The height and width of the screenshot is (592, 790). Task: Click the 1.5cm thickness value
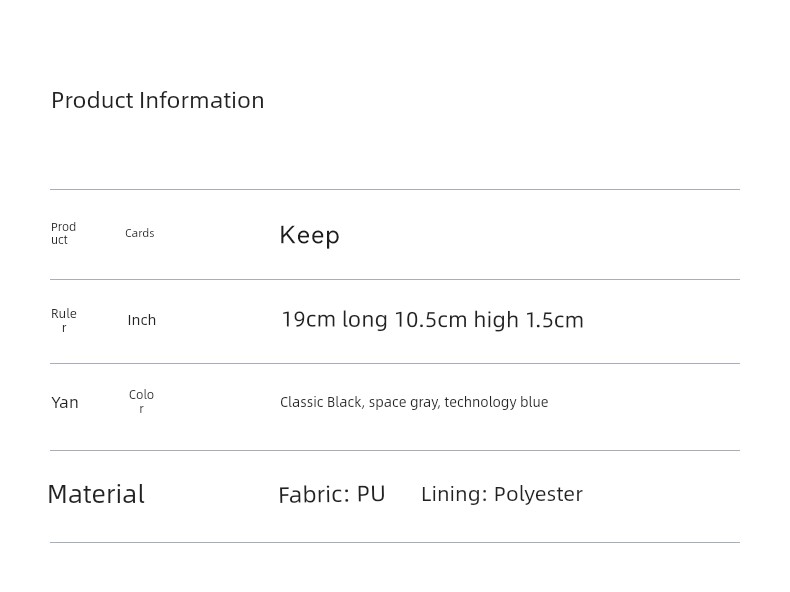555,320
